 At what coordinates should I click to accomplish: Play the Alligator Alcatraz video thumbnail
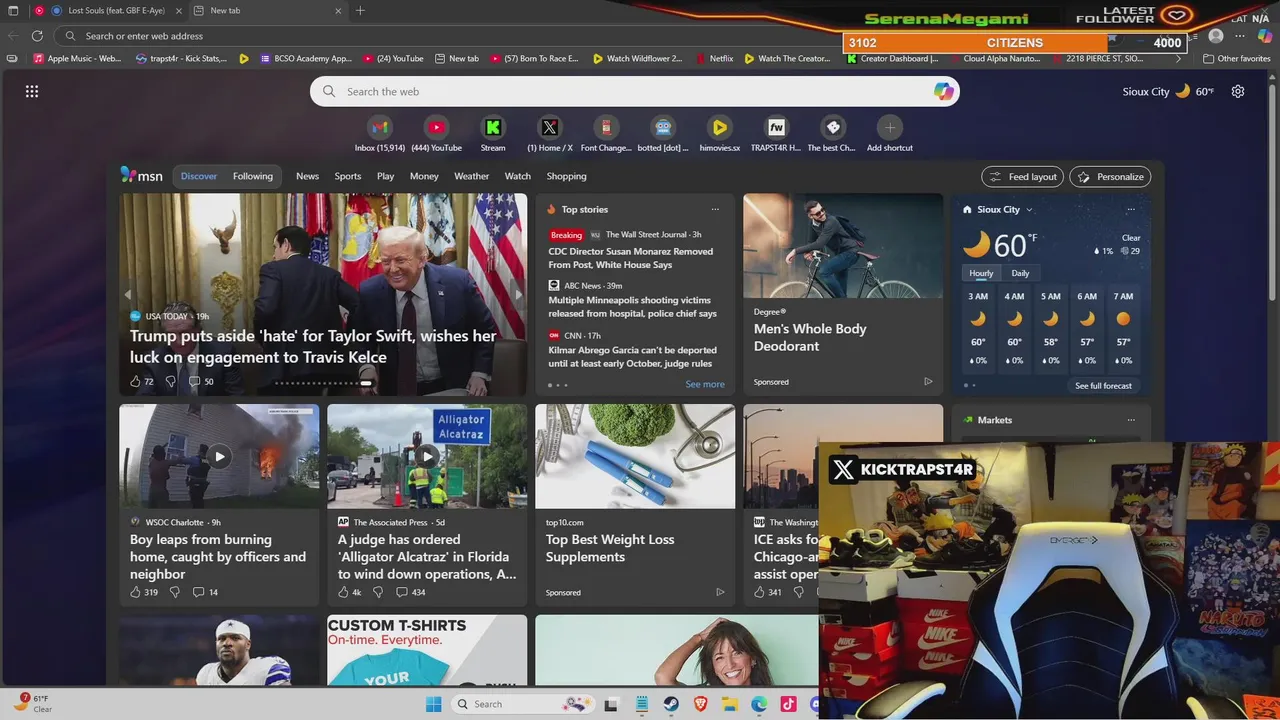(427, 456)
